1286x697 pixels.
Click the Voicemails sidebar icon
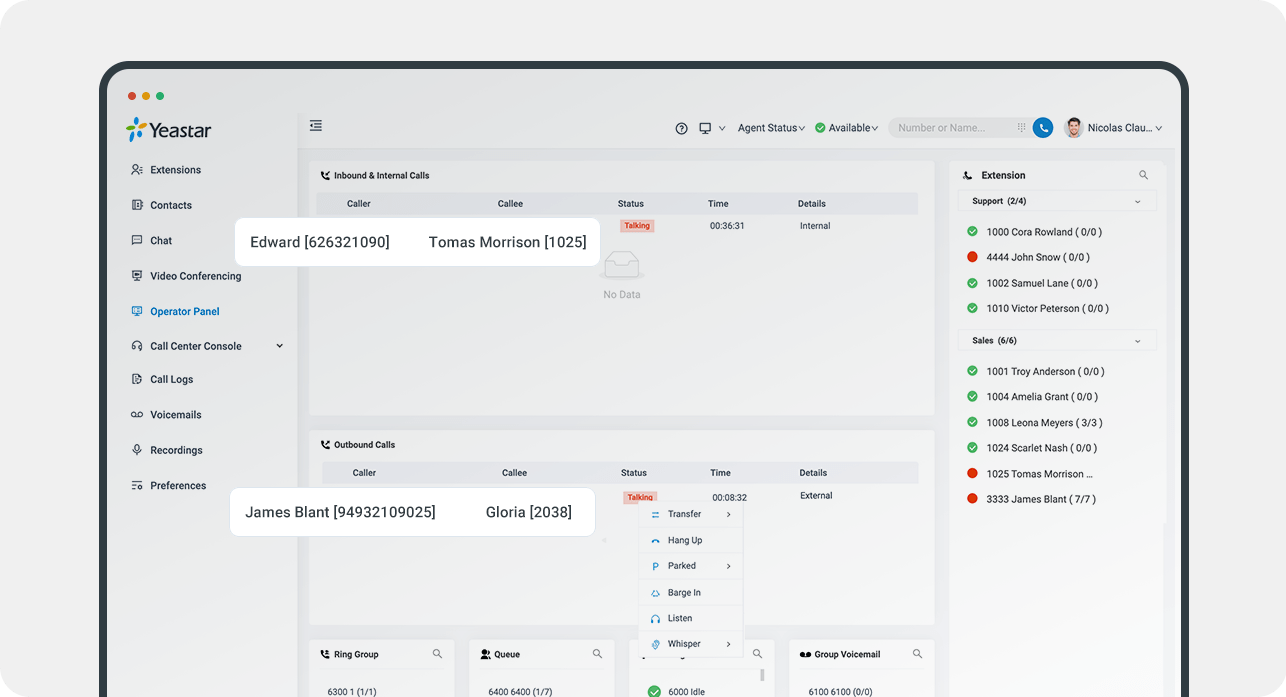tap(137, 415)
